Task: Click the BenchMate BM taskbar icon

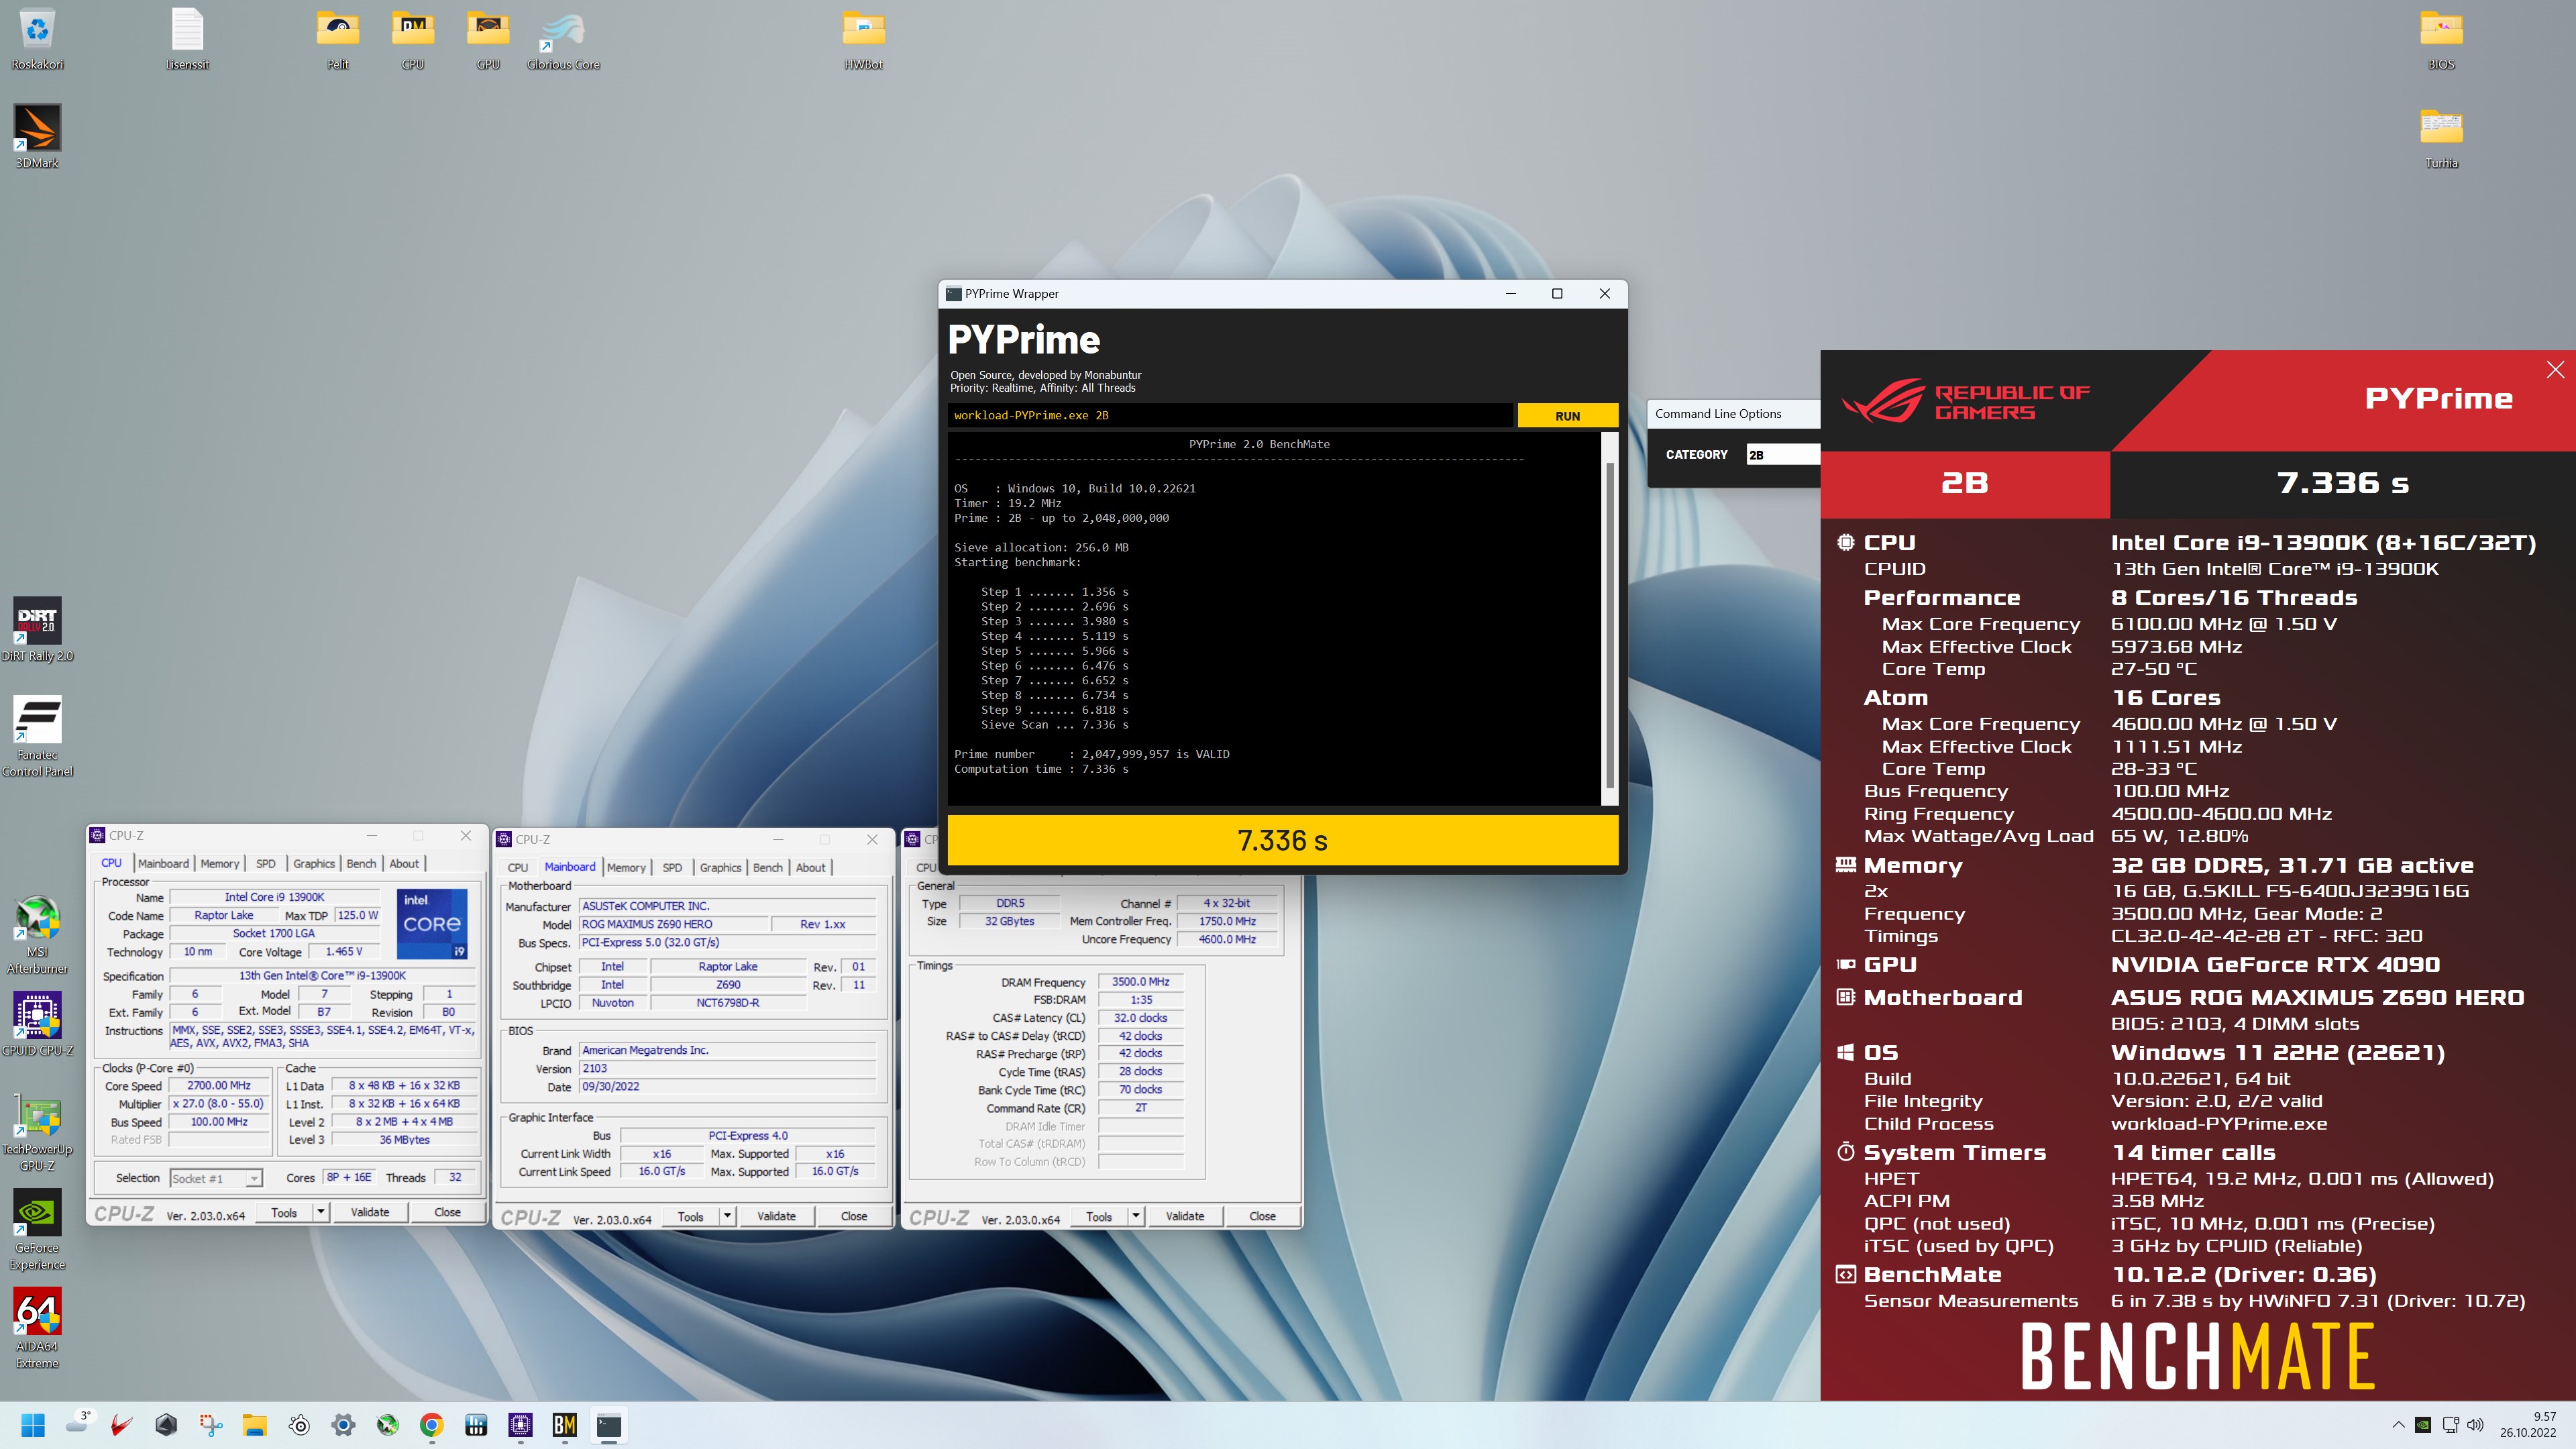Action: coord(564,1425)
